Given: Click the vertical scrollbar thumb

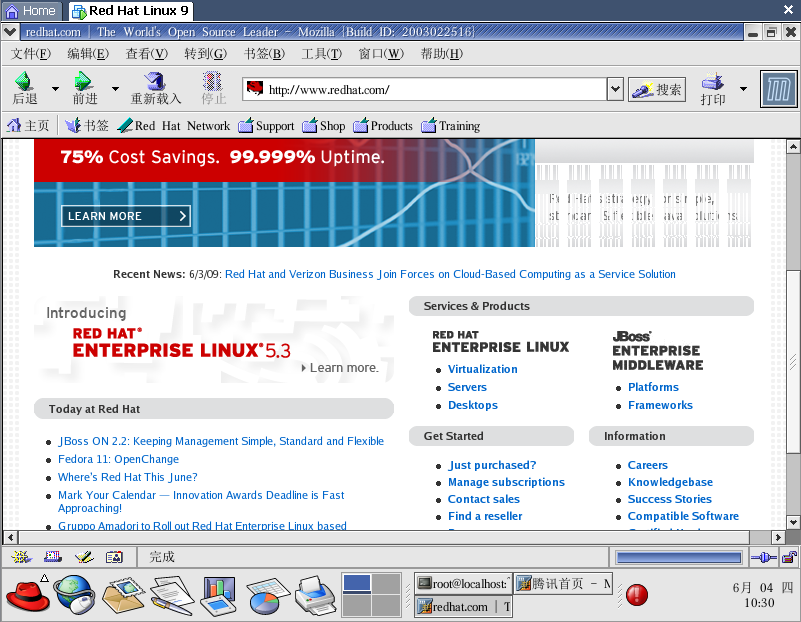Looking at the screenshot, I should click(793, 362).
